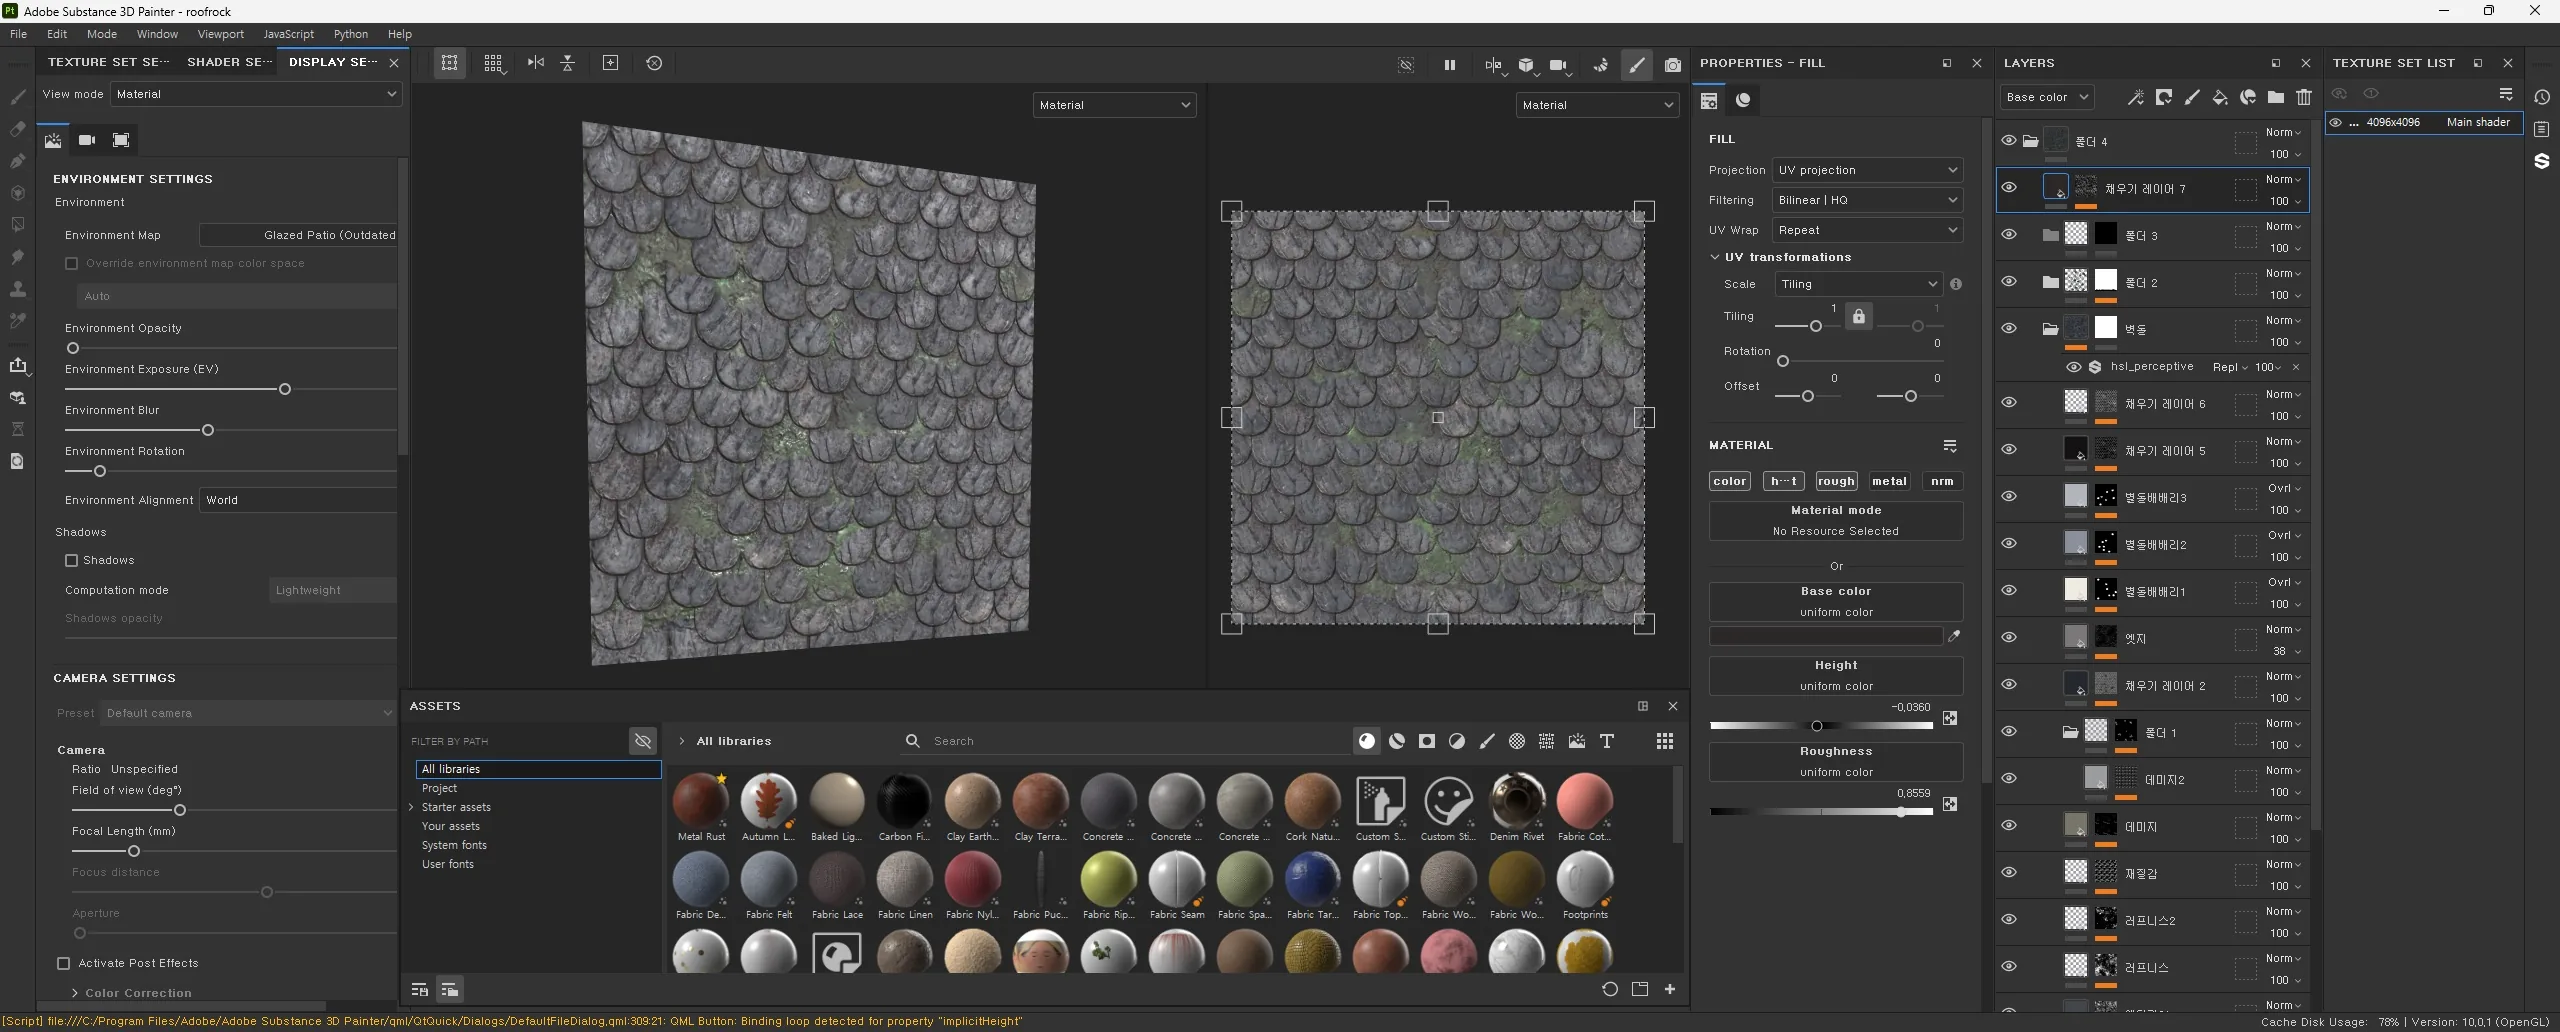Open the Viewport menu
This screenshot has width=2560, height=1032.
point(220,34)
